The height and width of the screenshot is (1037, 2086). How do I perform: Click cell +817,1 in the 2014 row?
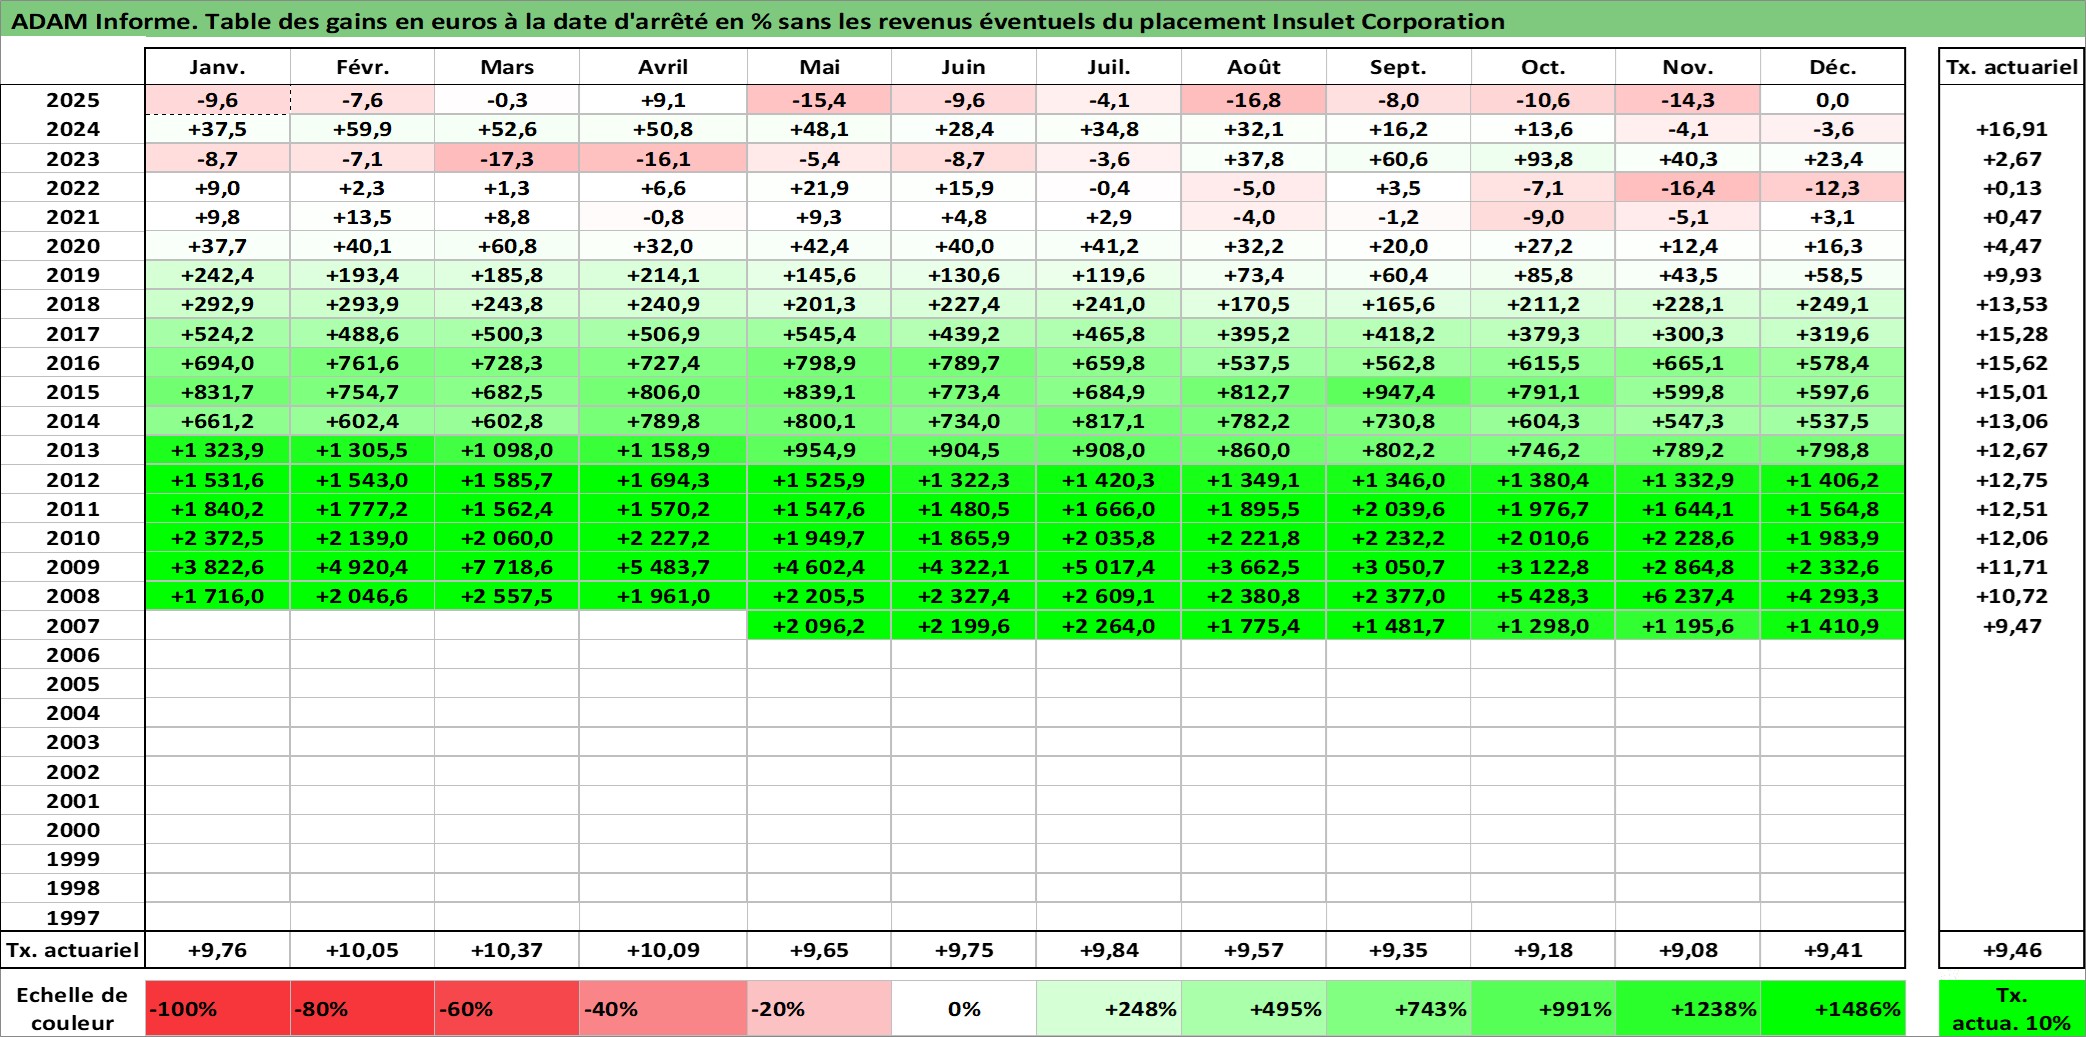tap(1109, 421)
